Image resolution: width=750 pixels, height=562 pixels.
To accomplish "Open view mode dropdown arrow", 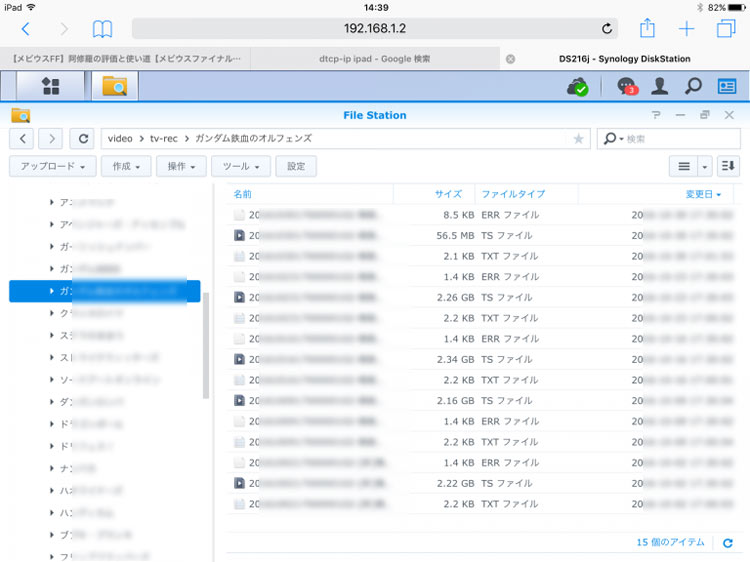I will point(705,166).
